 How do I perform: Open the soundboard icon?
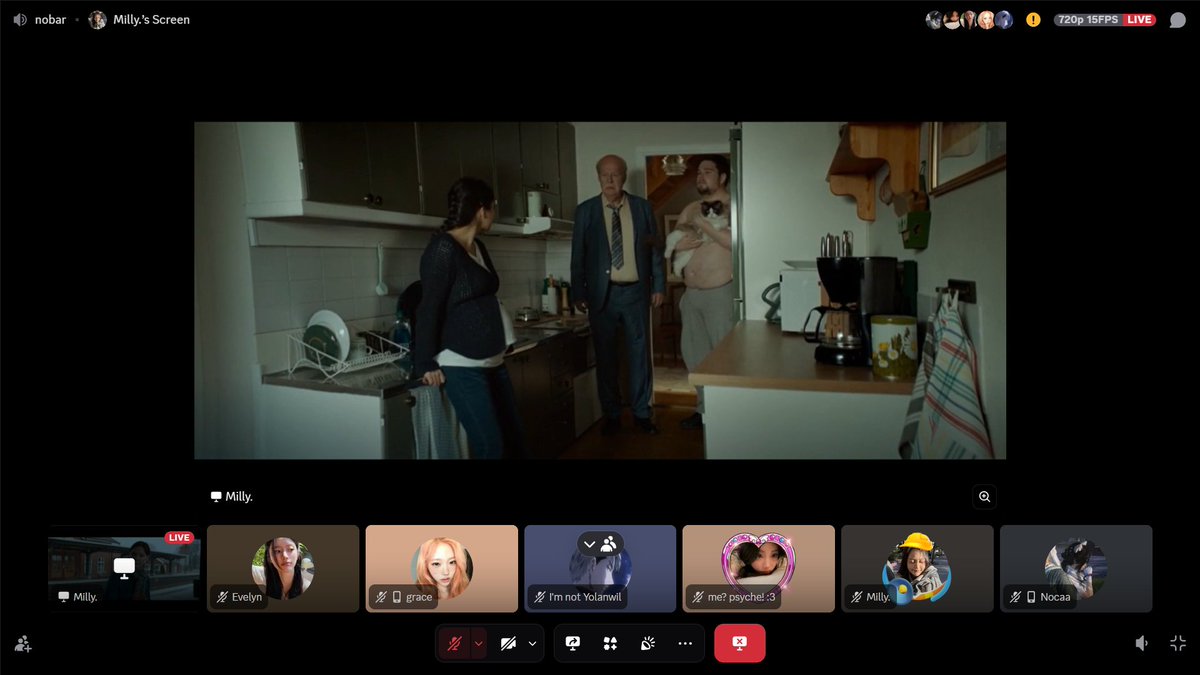(647, 643)
